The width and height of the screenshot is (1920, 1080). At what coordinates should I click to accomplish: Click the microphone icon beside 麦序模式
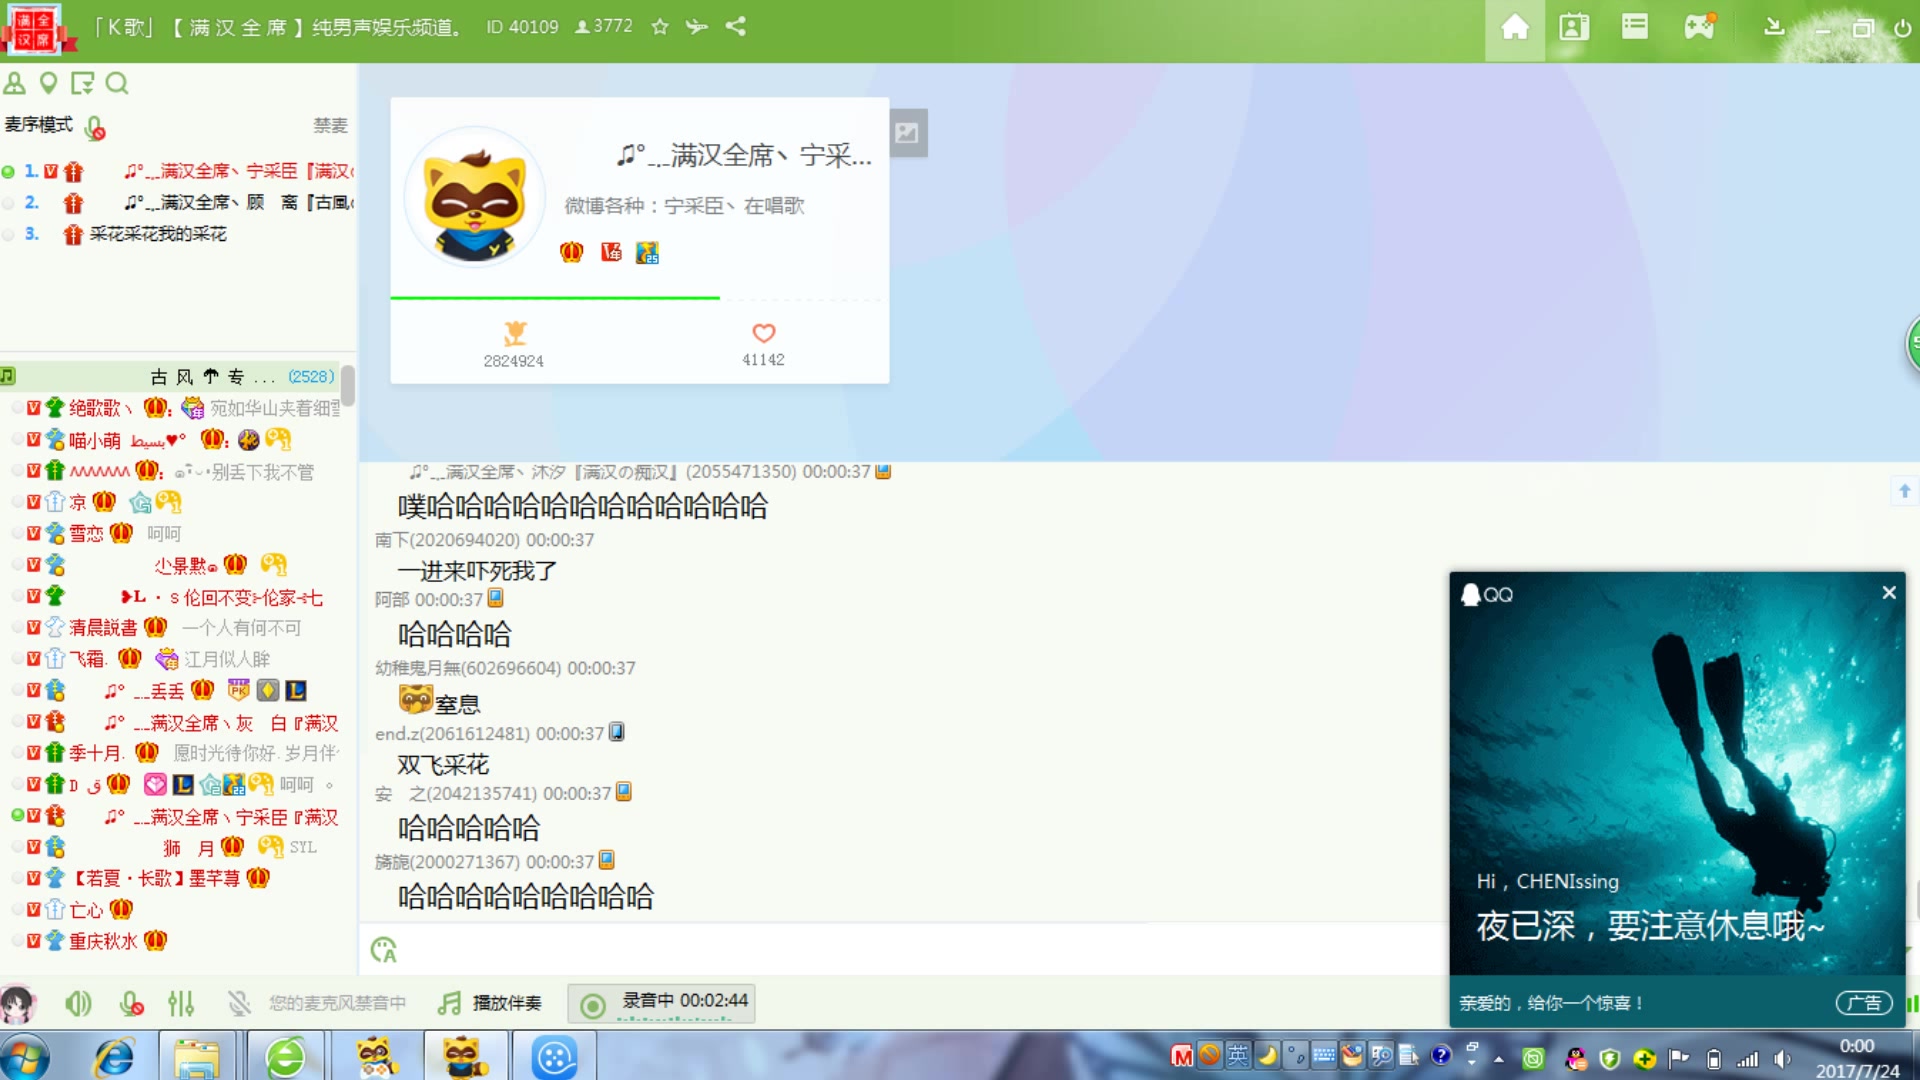click(x=95, y=127)
